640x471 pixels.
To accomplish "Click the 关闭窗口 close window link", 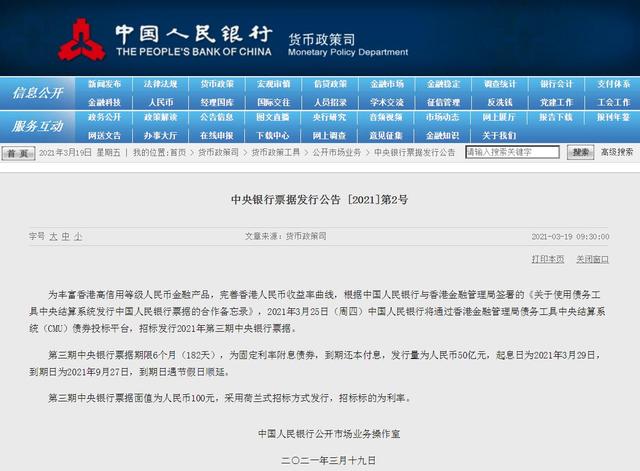I will click(592, 258).
